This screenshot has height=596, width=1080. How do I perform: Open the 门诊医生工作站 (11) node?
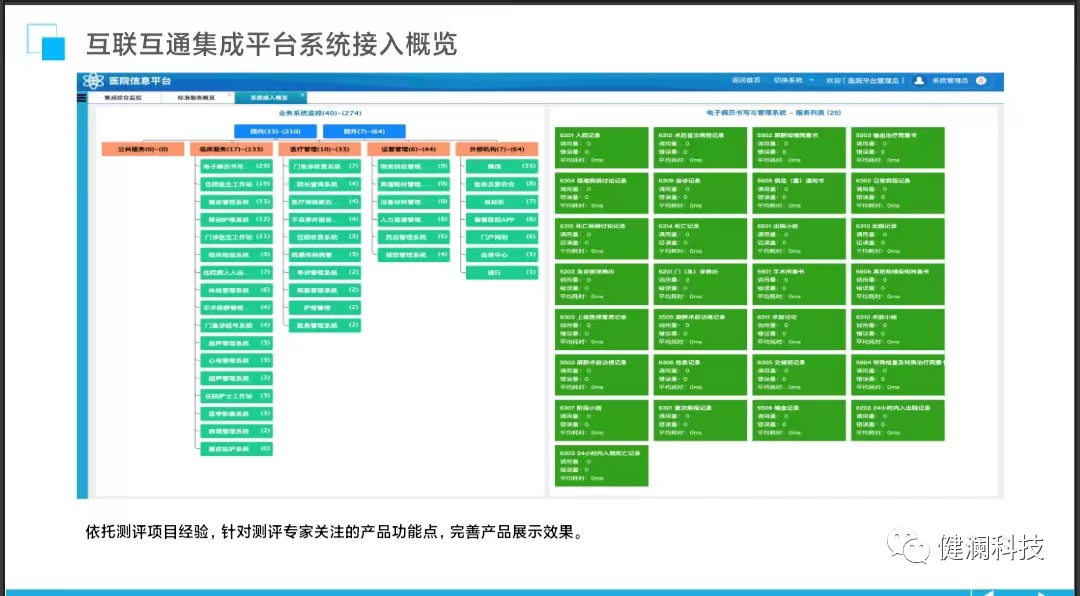236,237
